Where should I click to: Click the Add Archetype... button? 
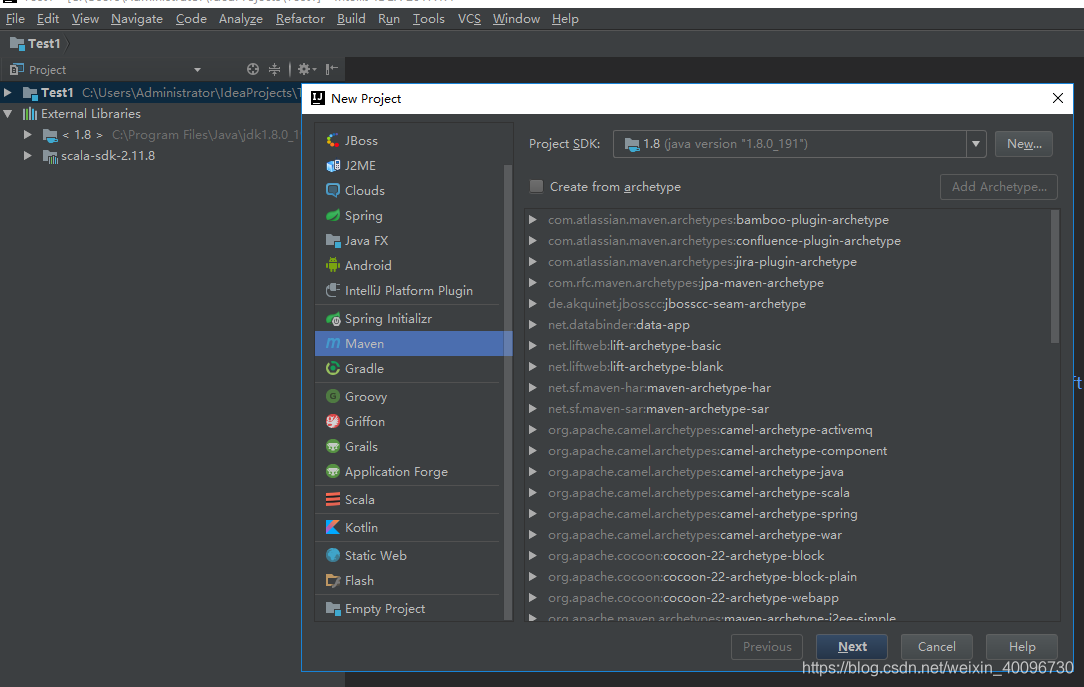(999, 187)
